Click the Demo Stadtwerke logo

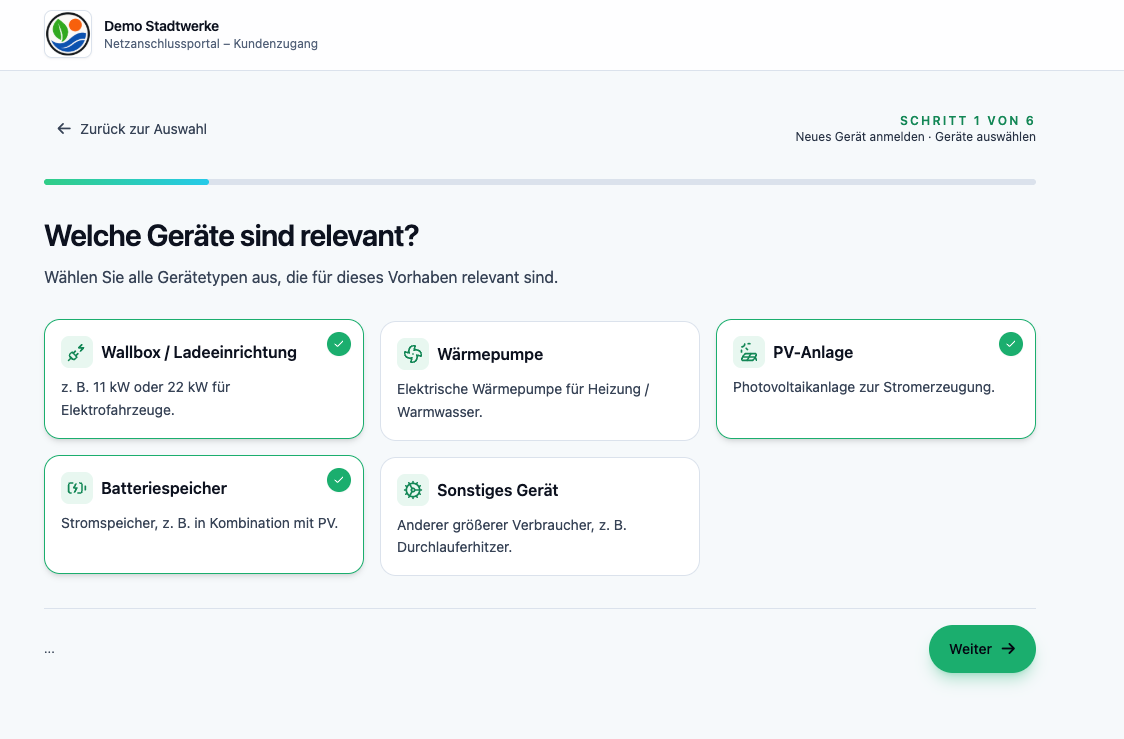[68, 35]
